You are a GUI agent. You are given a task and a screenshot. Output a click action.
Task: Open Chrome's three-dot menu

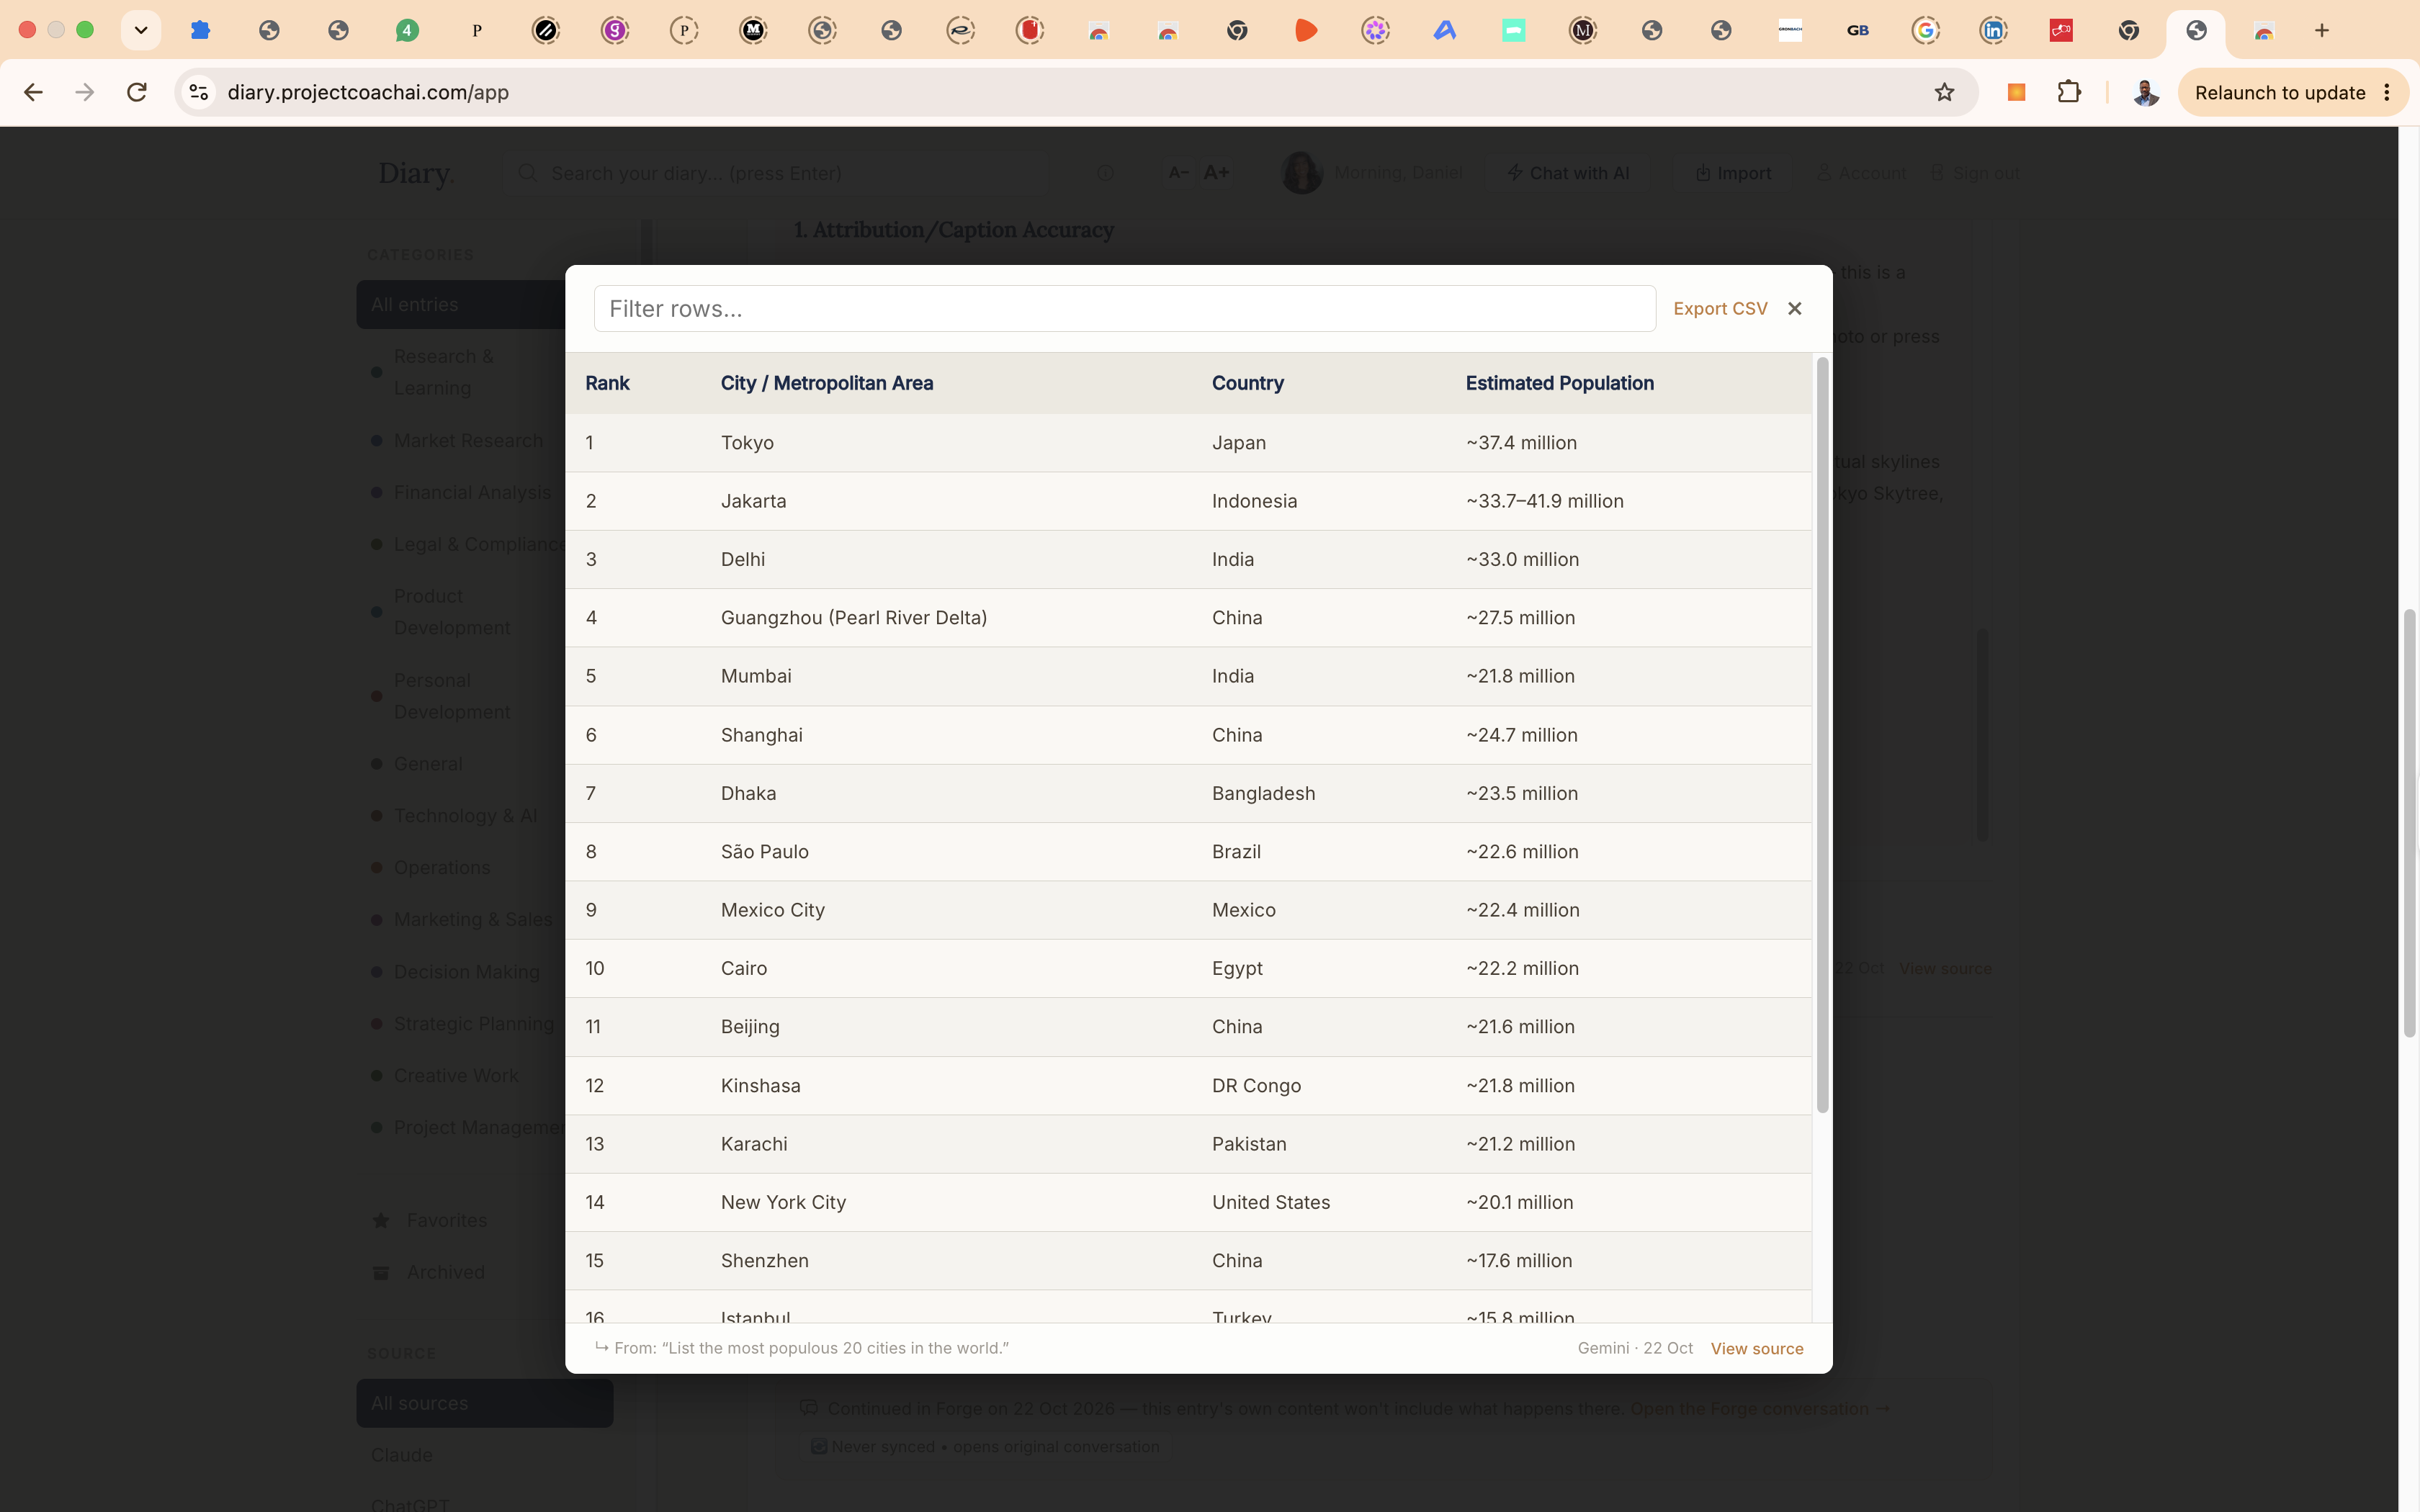2388,92
